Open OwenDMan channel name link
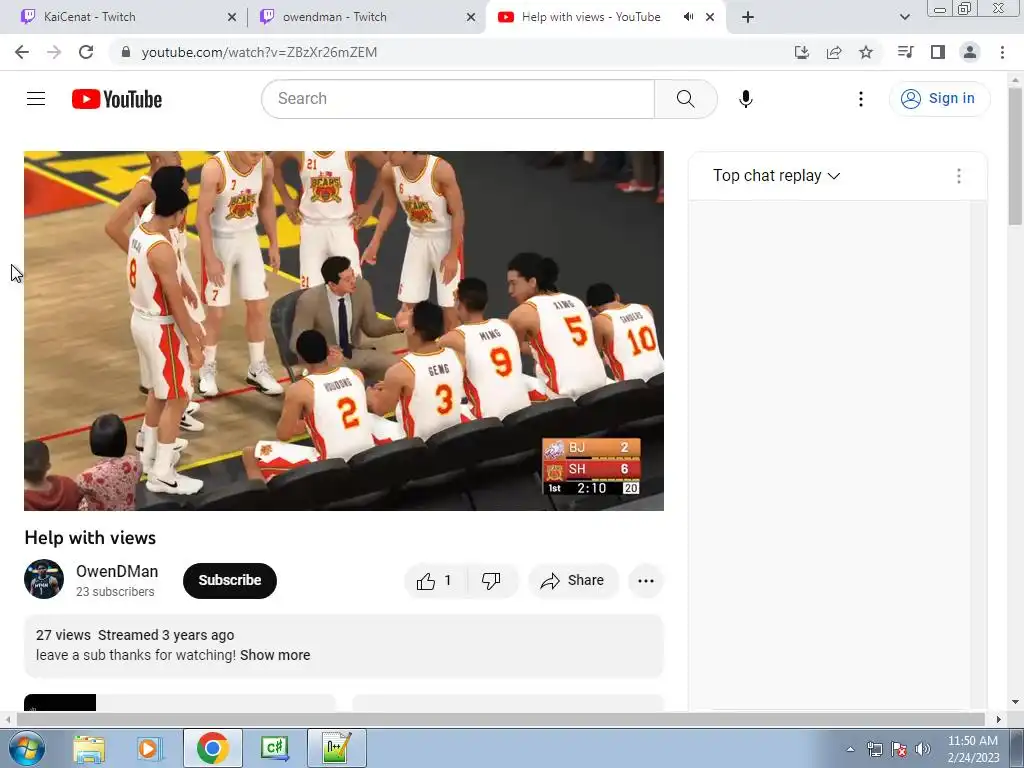The height and width of the screenshot is (768, 1024). 117,571
